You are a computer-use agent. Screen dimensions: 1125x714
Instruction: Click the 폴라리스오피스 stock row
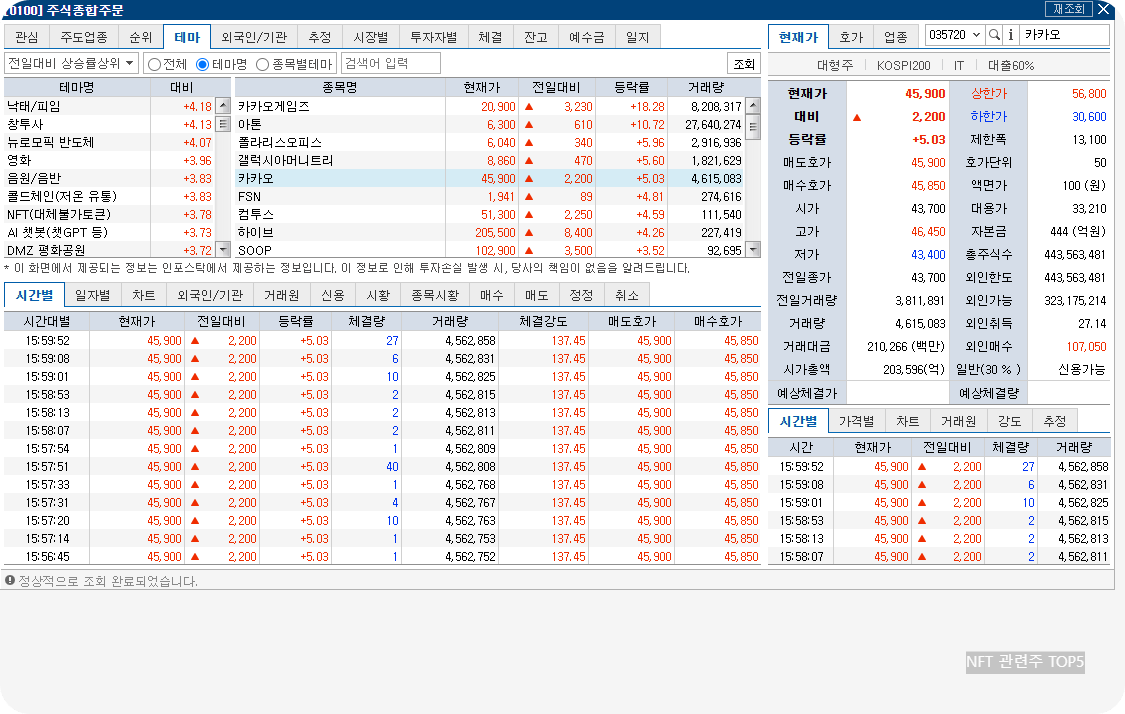tap(490, 142)
